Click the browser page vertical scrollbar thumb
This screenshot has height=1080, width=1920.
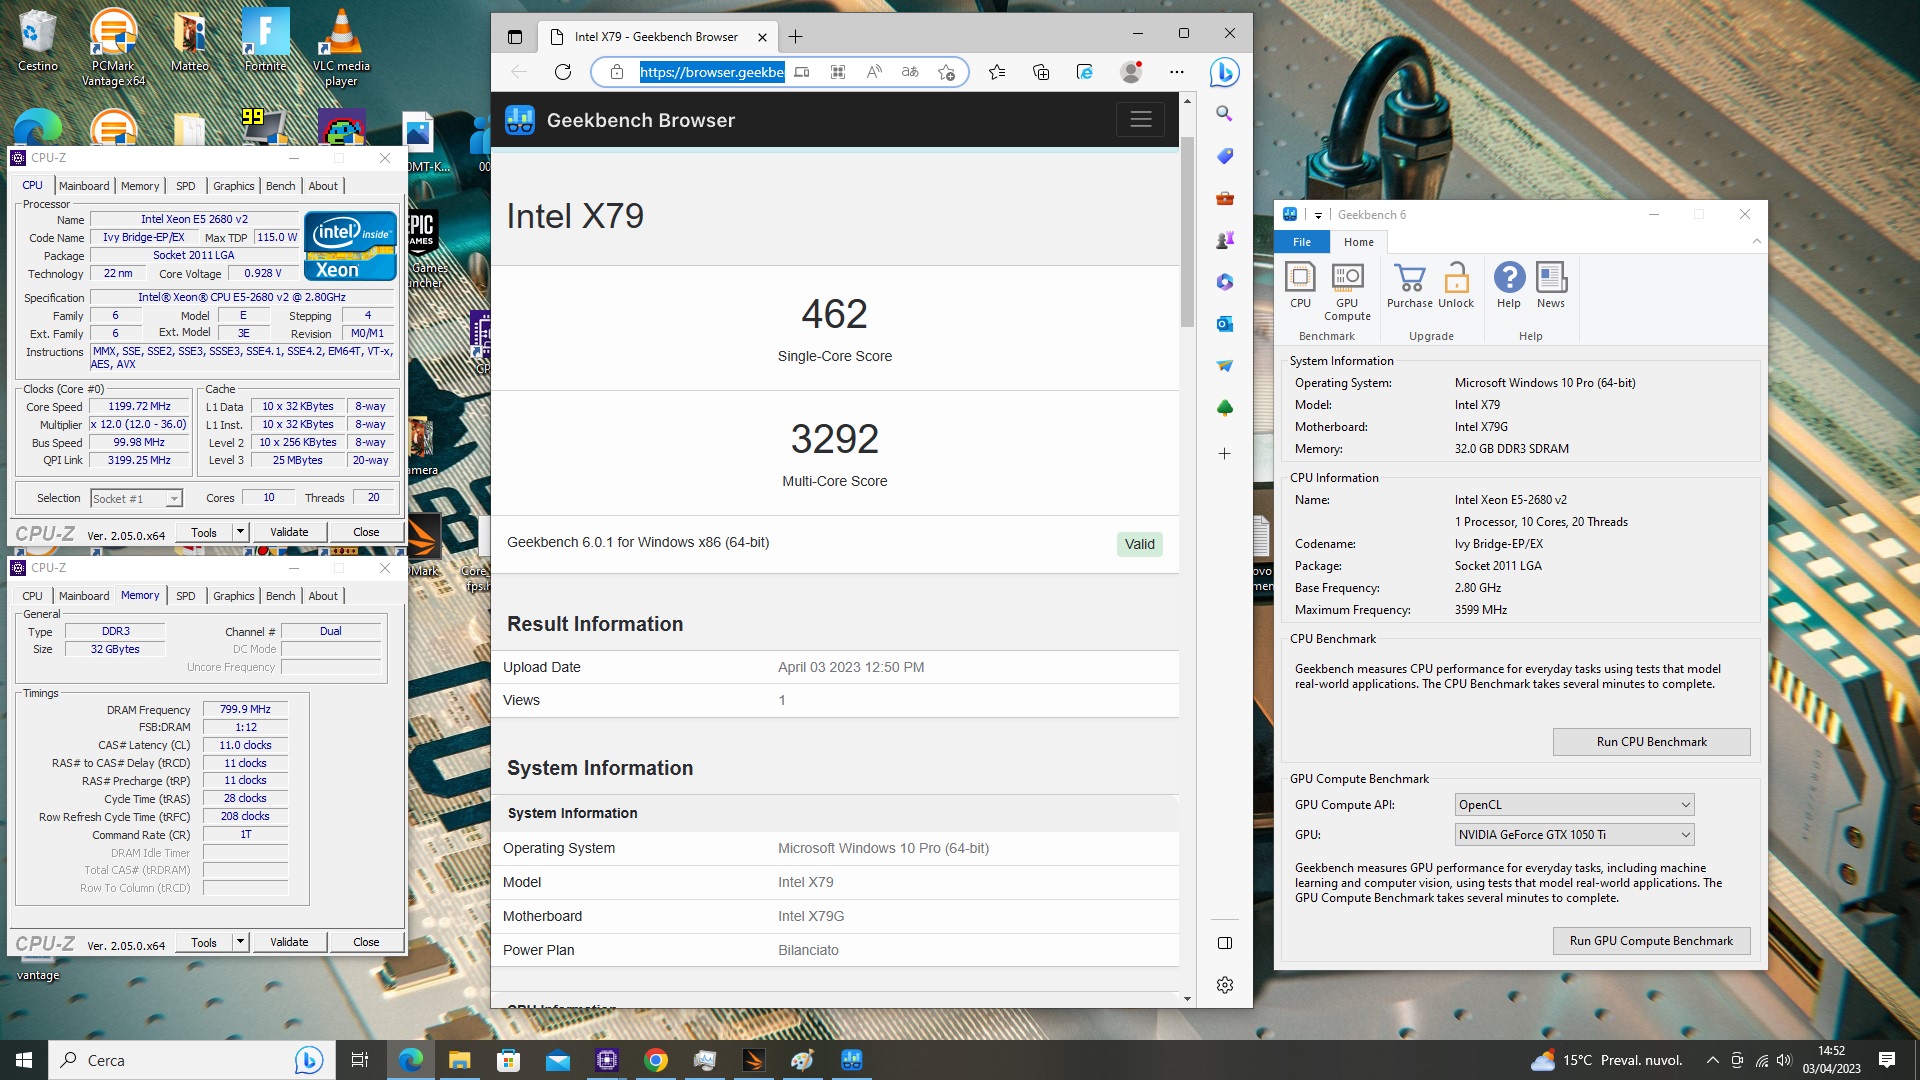(1187, 231)
